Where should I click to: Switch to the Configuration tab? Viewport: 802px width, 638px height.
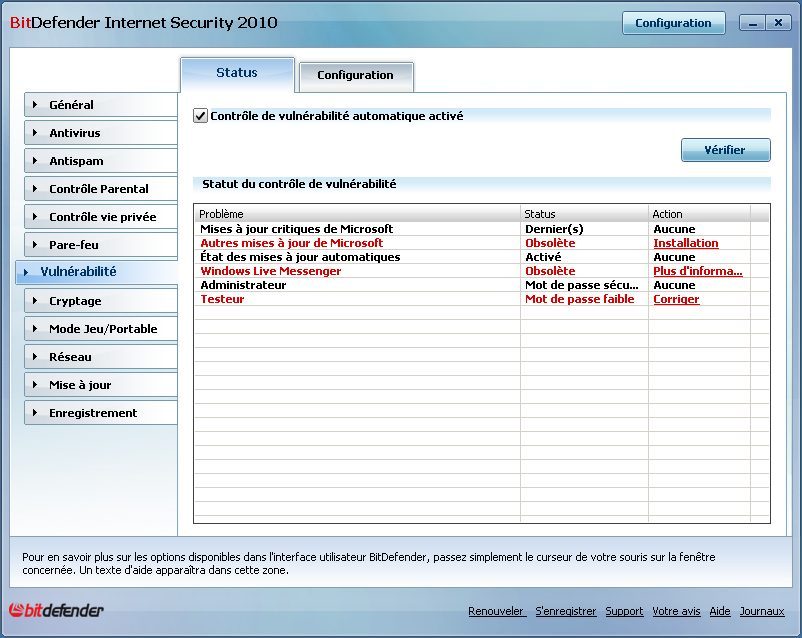(x=356, y=76)
